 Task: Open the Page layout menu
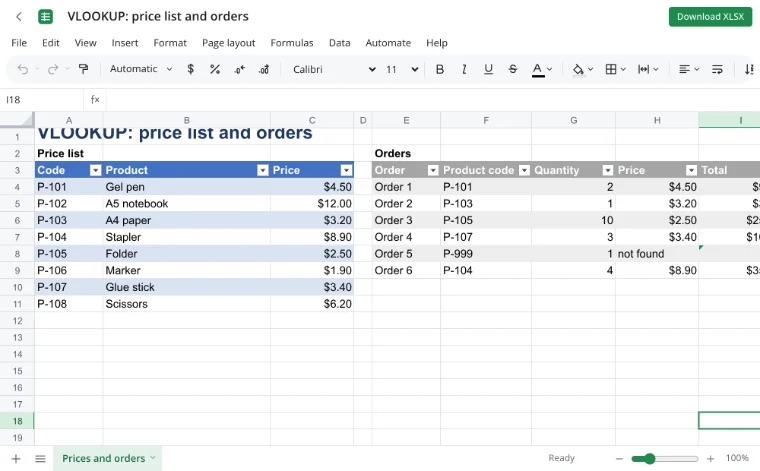point(228,43)
